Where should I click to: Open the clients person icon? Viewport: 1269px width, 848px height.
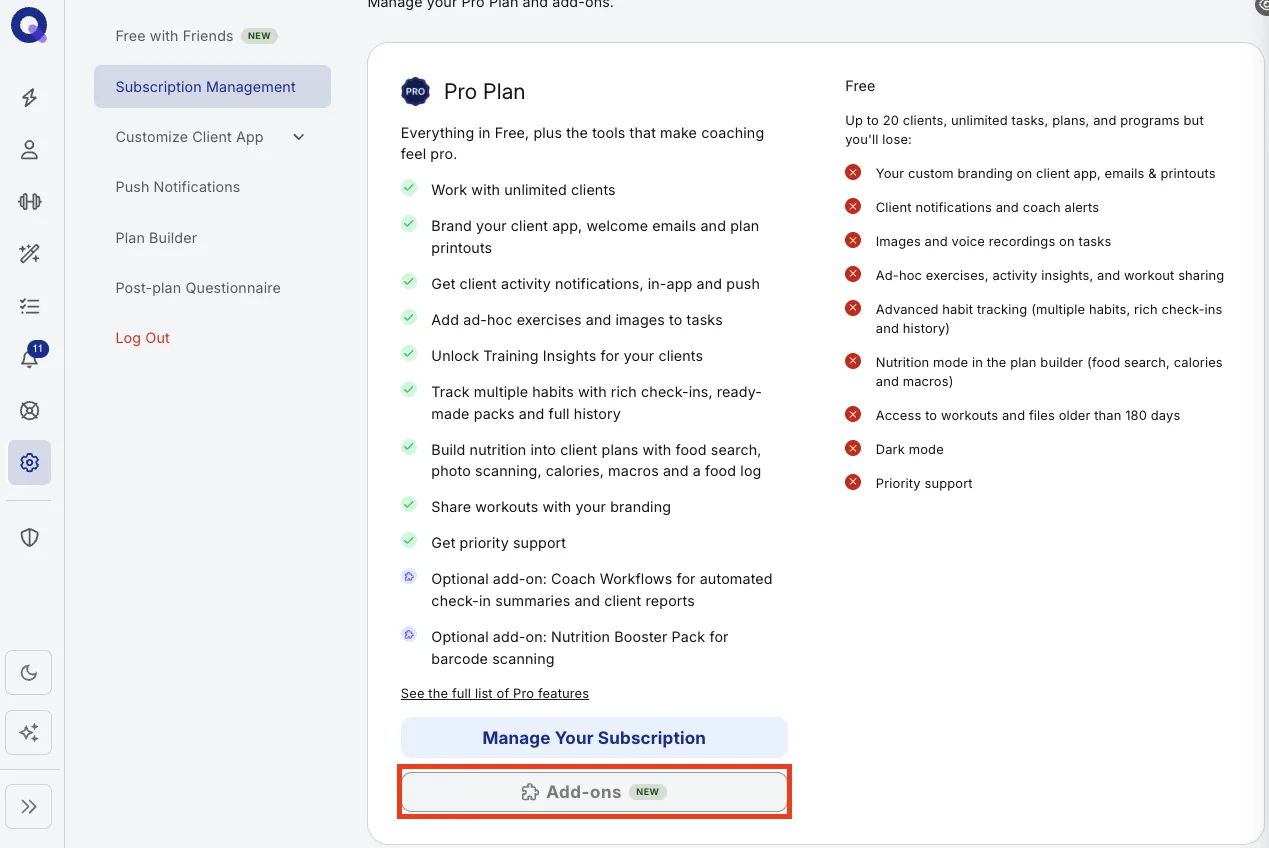click(x=30, y=150)
